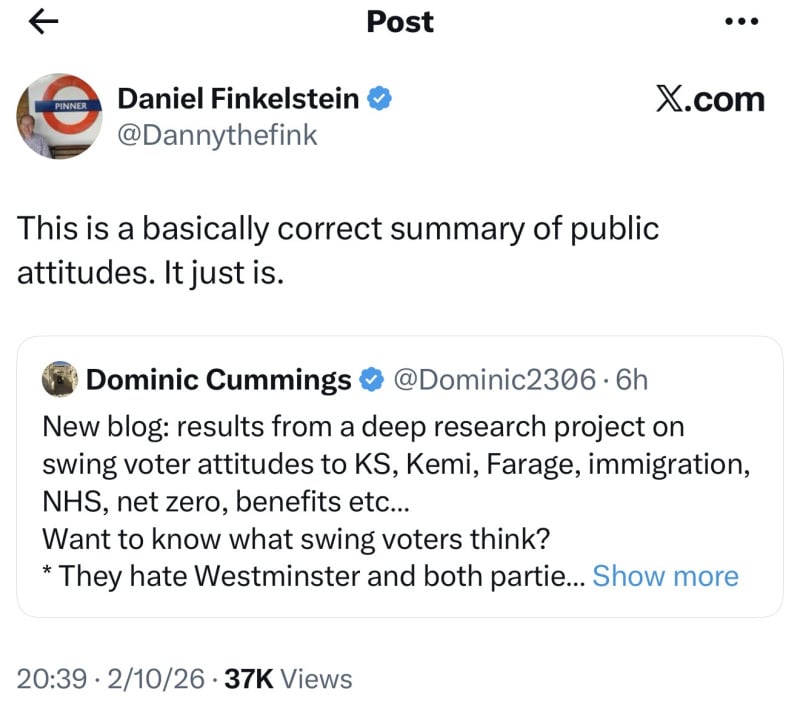Open the @Dannythefink handle
Viewport: 800px width, 724px height.
(x=217, y=135)
